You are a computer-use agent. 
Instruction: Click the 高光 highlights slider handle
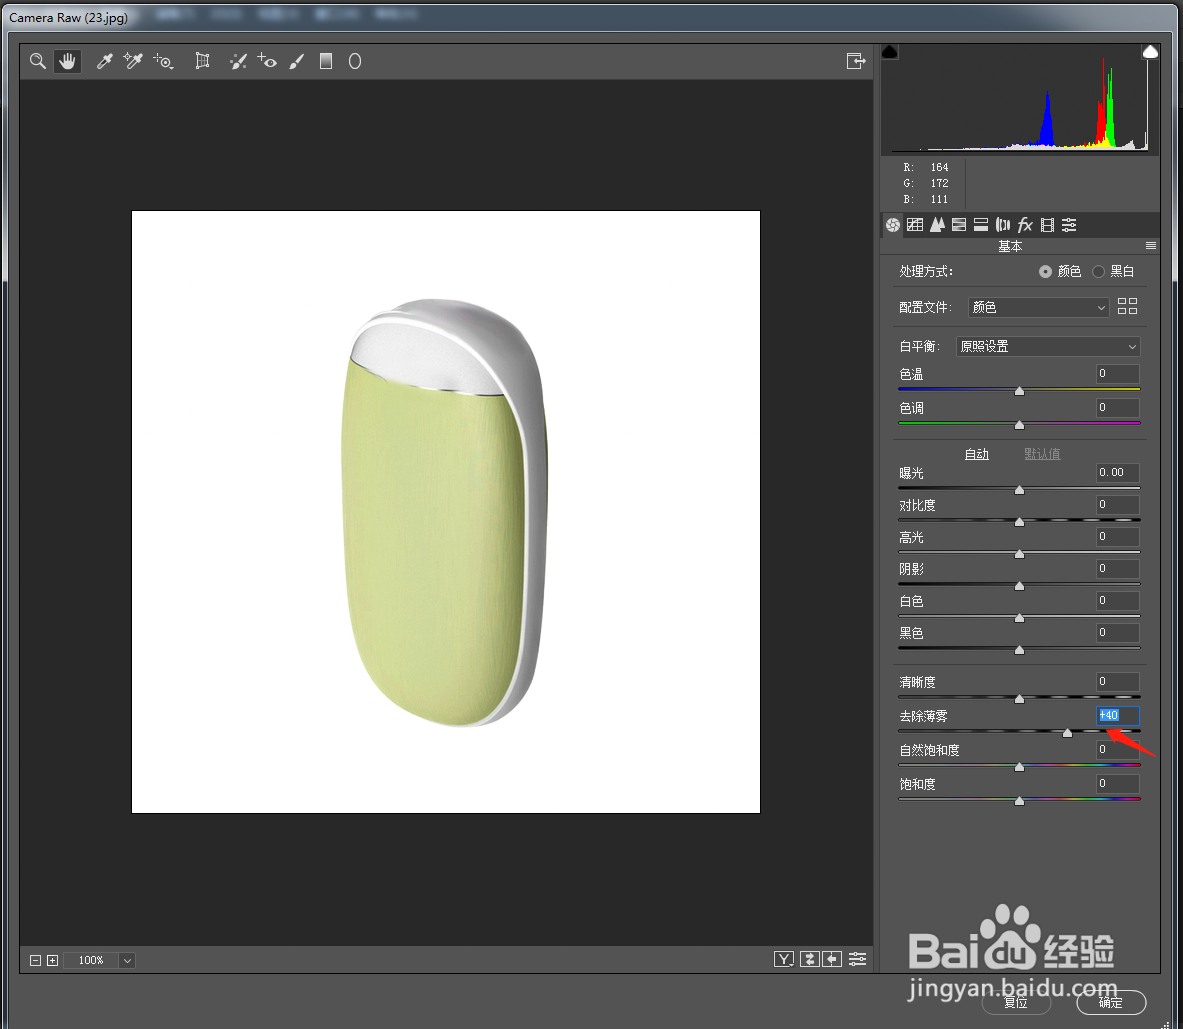pos(1019,554)
